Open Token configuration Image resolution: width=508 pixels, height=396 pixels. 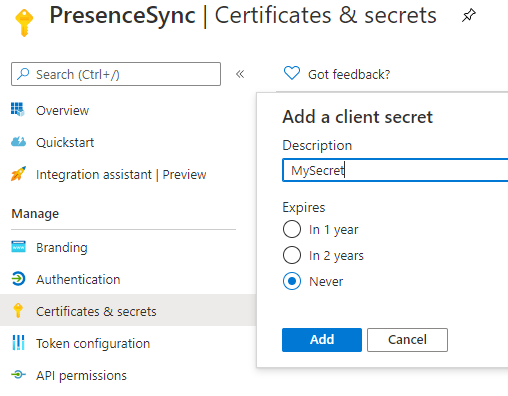(x=93, y=344)
